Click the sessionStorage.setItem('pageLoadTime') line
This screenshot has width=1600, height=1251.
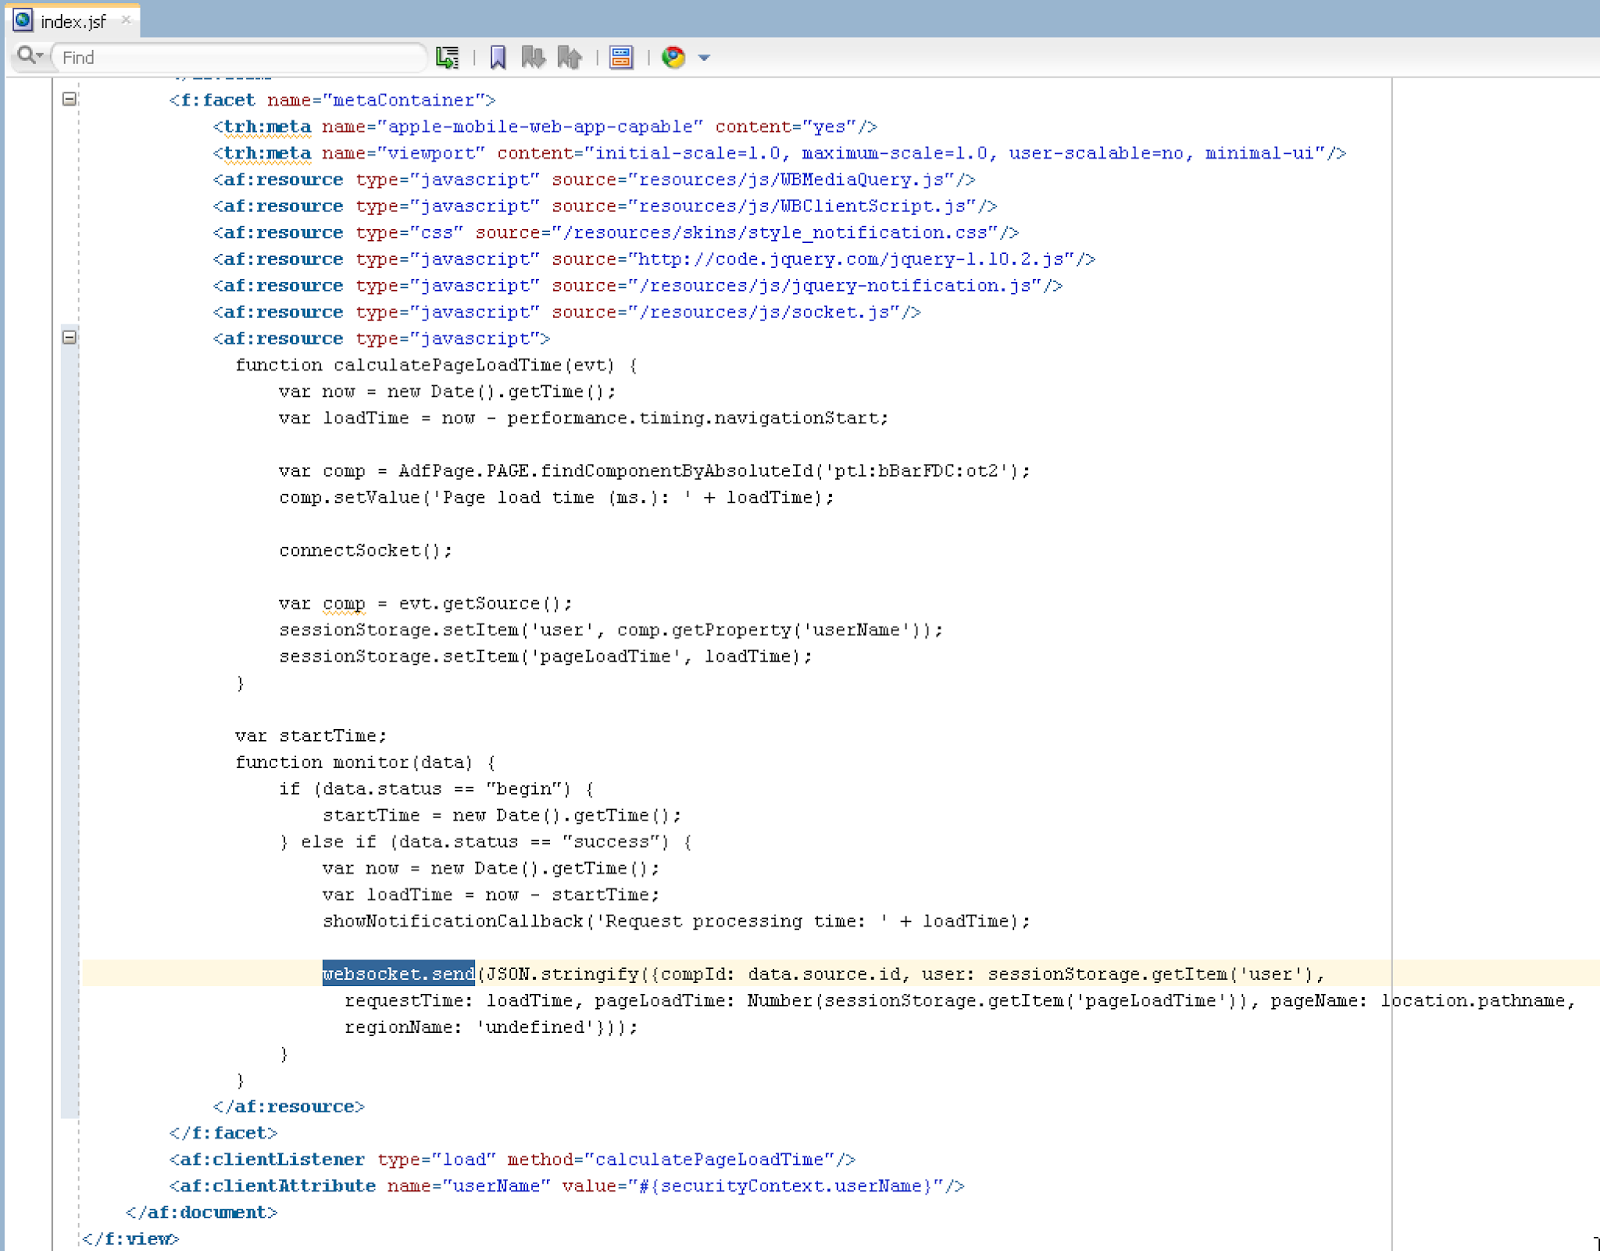(x=546, y=656)
